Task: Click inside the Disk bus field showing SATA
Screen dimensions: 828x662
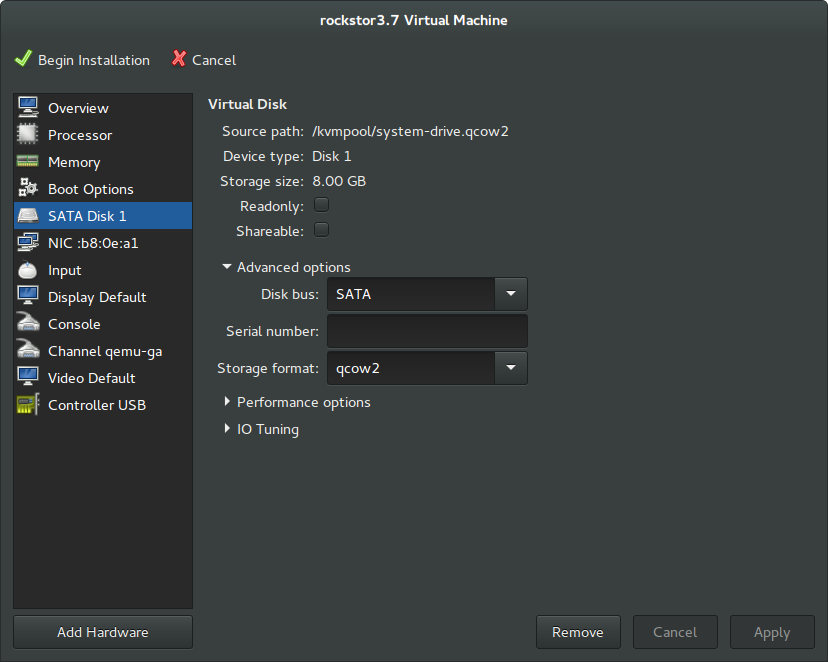Action: point(411,294)
